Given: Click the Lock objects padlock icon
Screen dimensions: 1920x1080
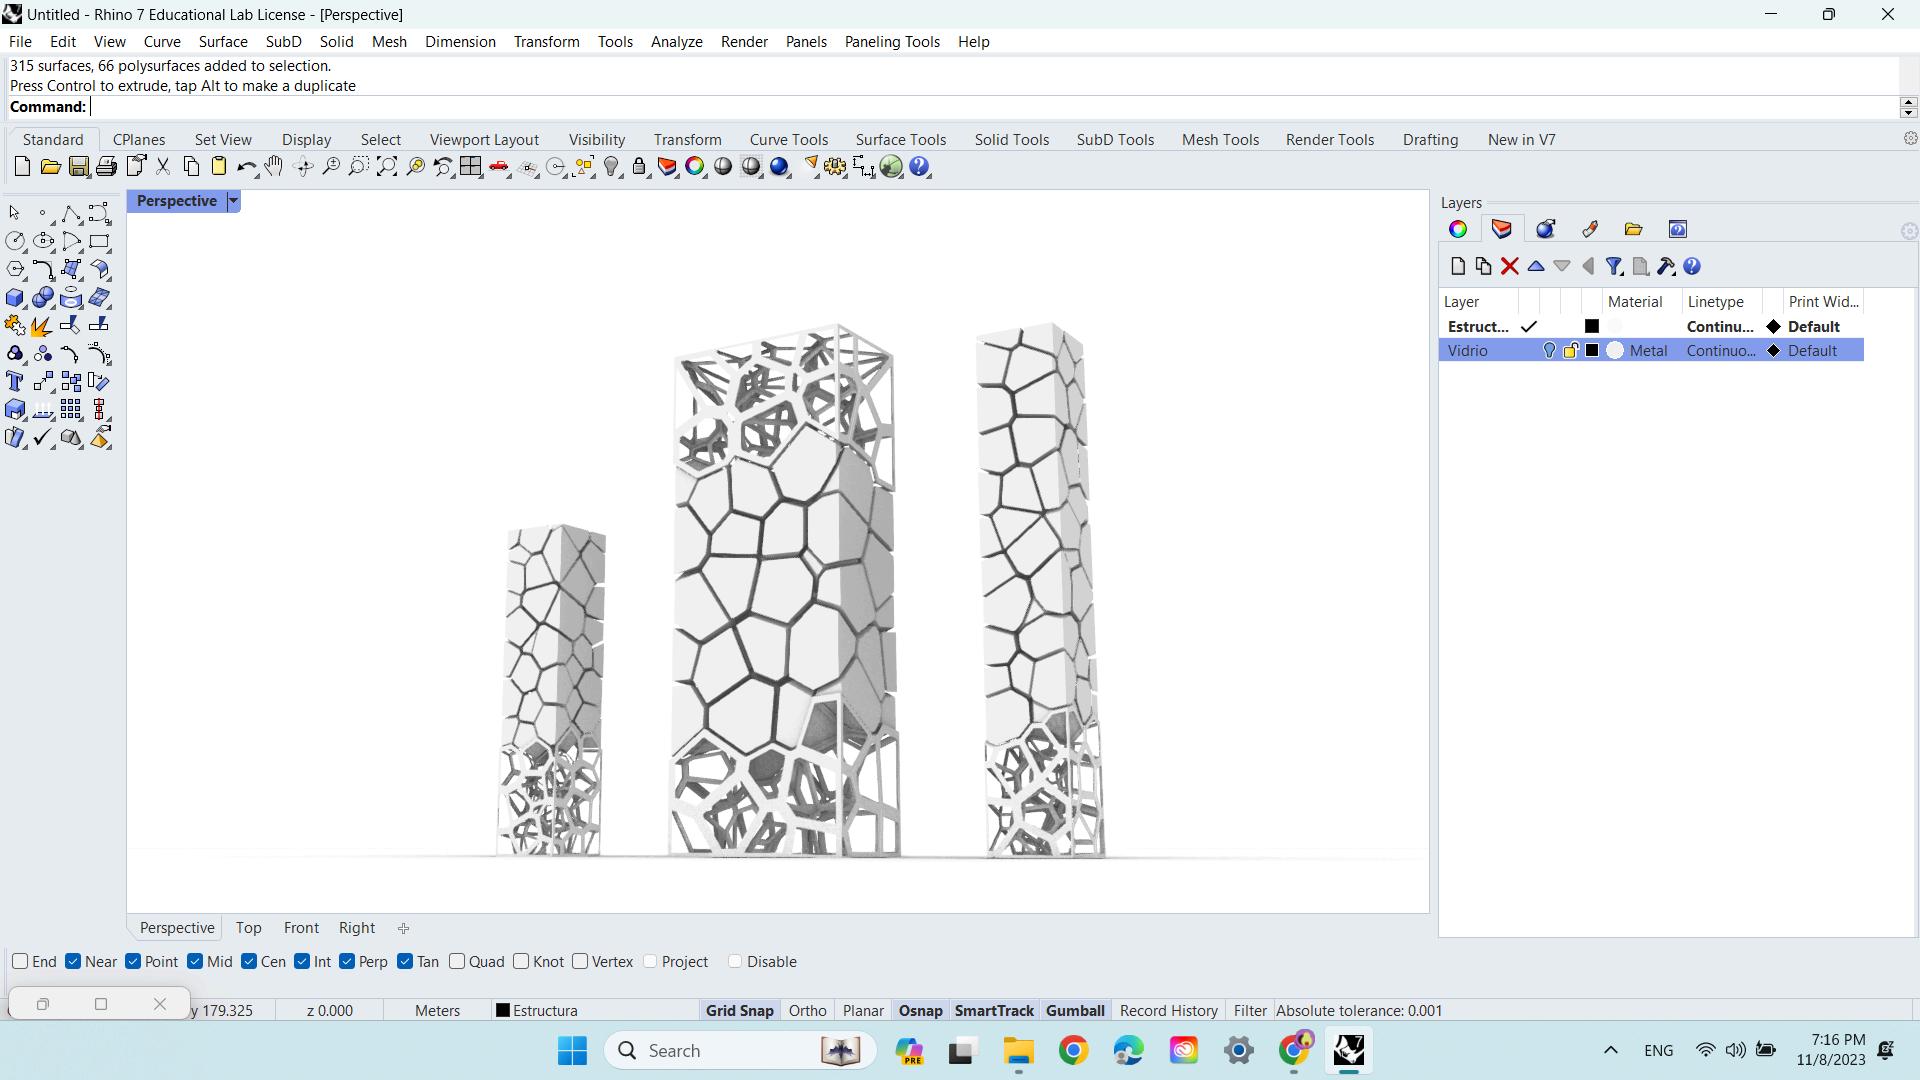Looking at the screenshot, I should 639,167.
